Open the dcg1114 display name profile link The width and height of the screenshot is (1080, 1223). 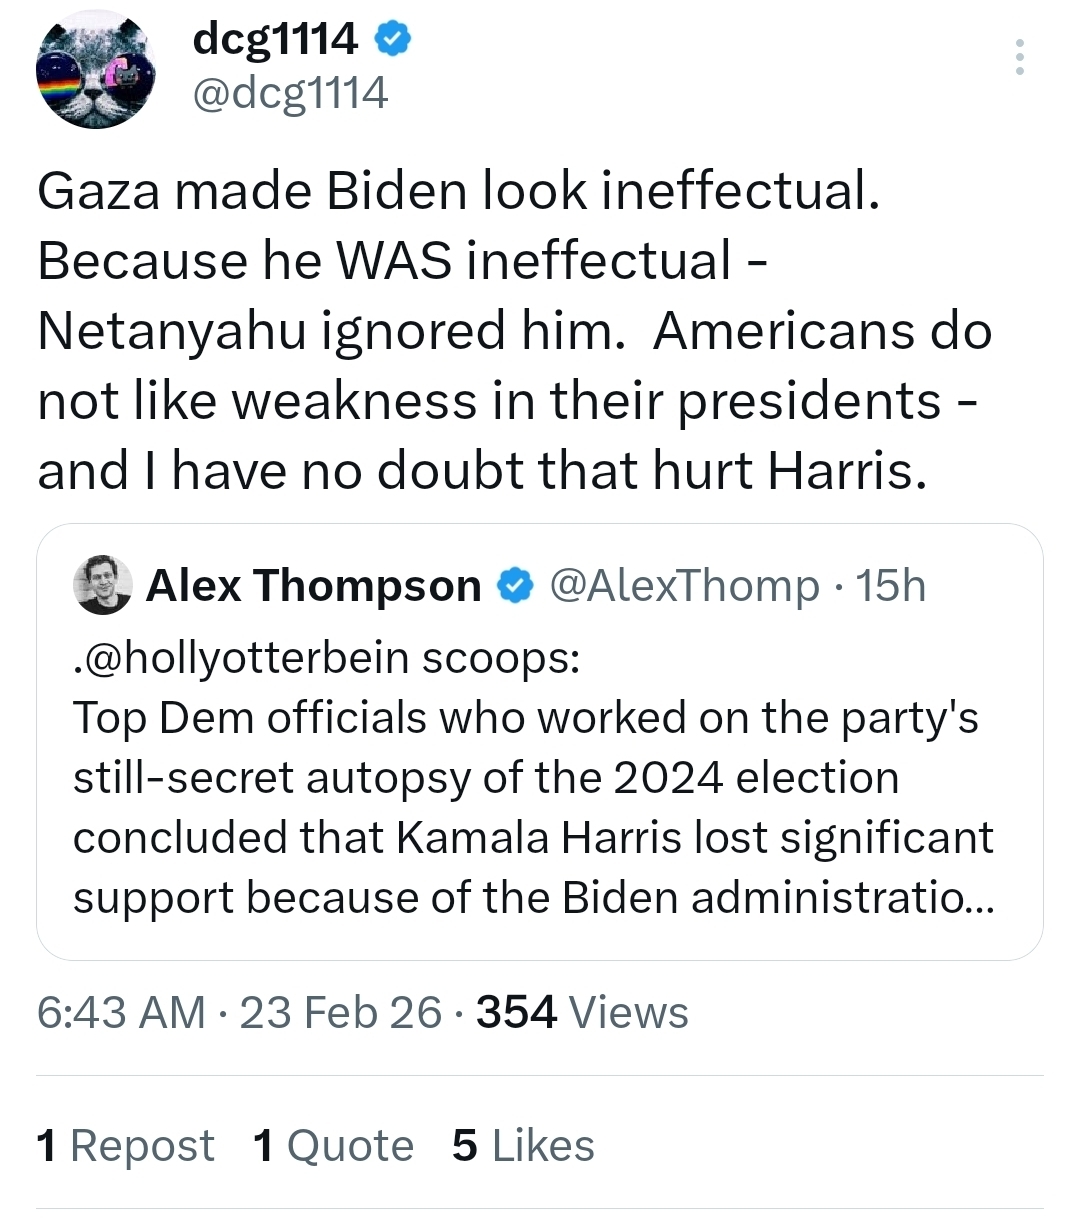[275, 39]
